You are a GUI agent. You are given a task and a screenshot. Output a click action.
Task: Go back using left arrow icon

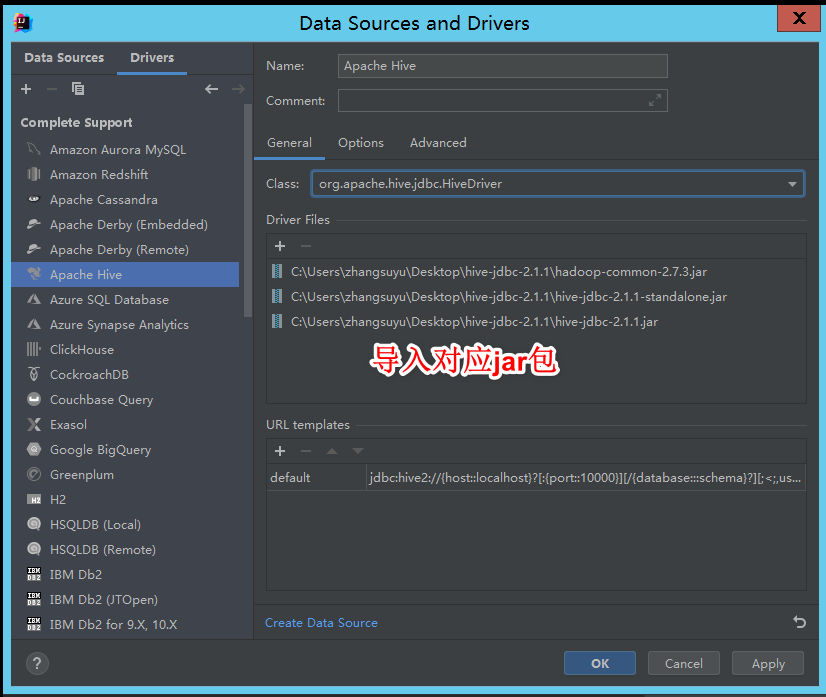point(211,89)
